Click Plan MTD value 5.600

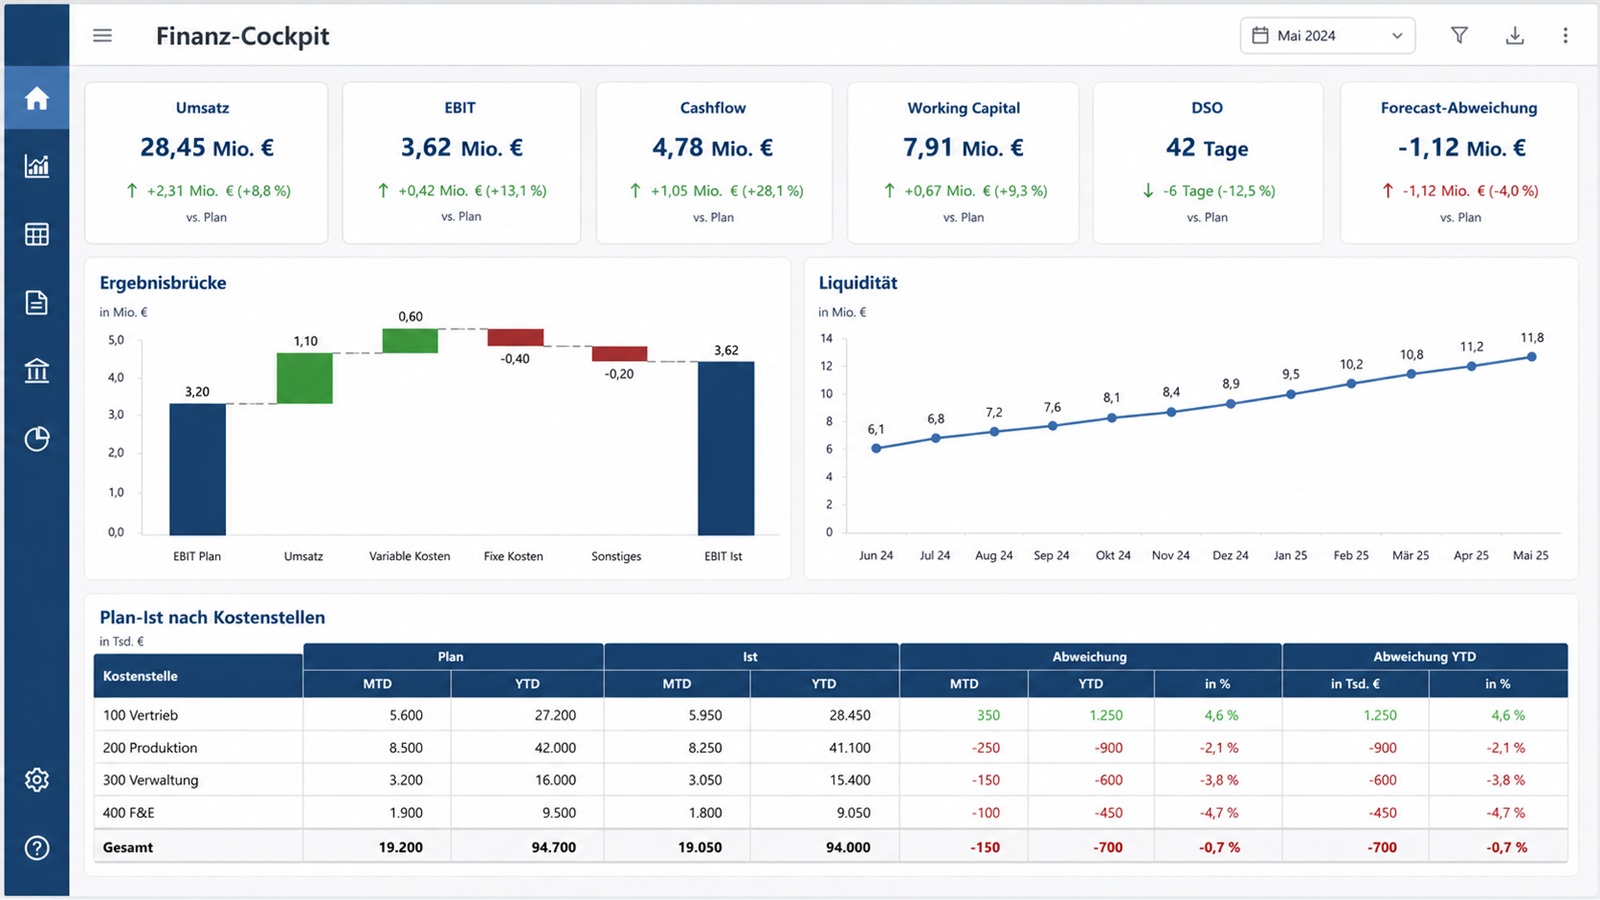tap(406, 715)
